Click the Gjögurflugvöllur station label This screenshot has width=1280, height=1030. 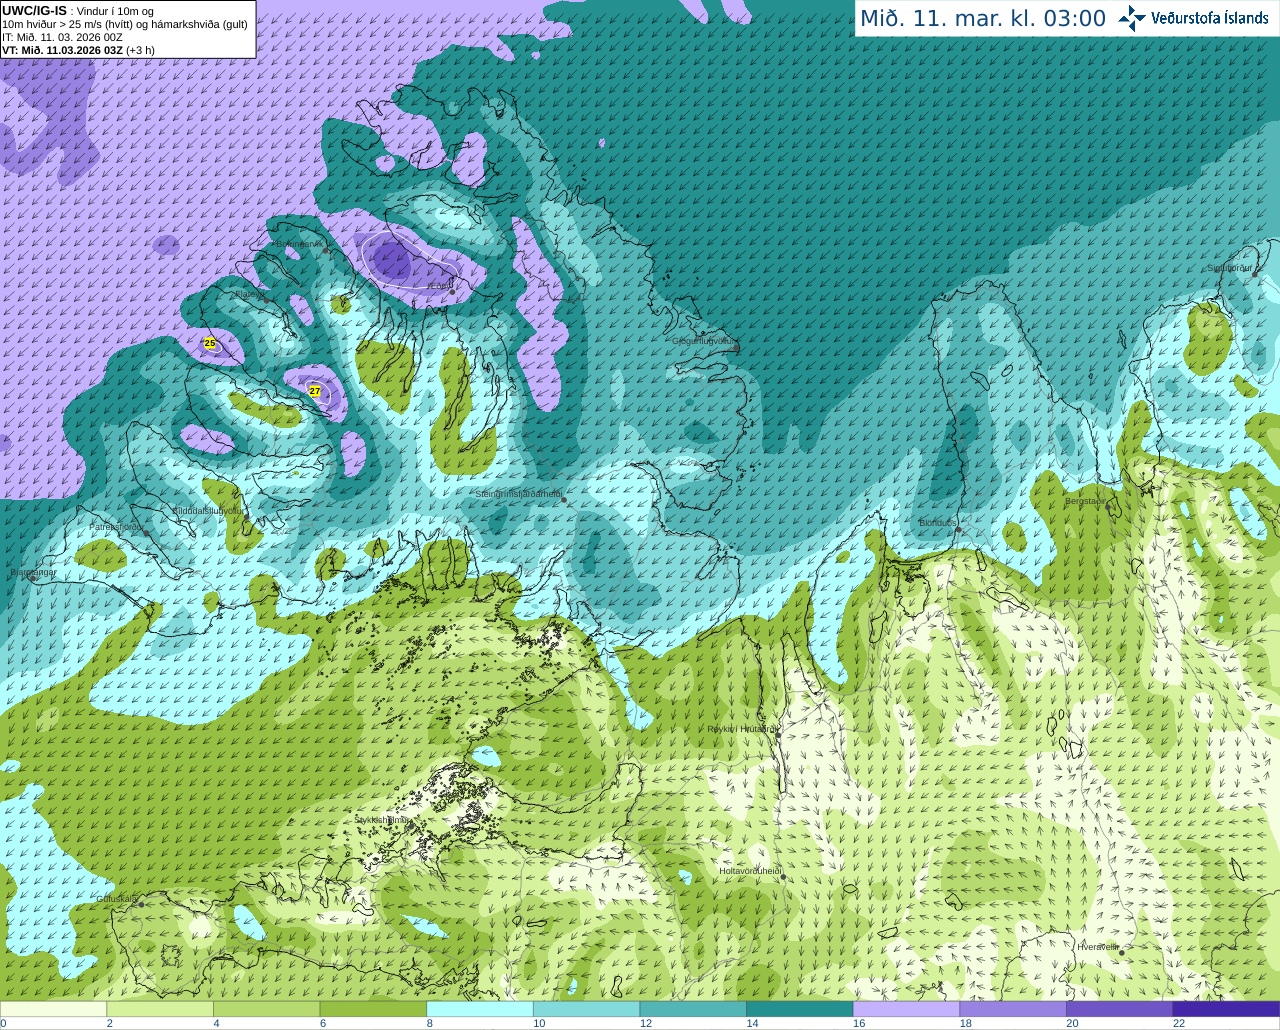click(x=704, y=341)
